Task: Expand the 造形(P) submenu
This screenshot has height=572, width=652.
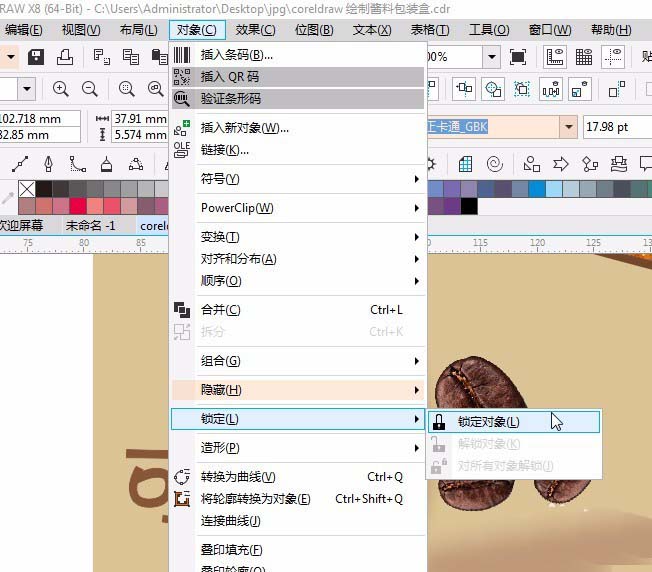Action: pyautogui.click(x=310, y=448)
